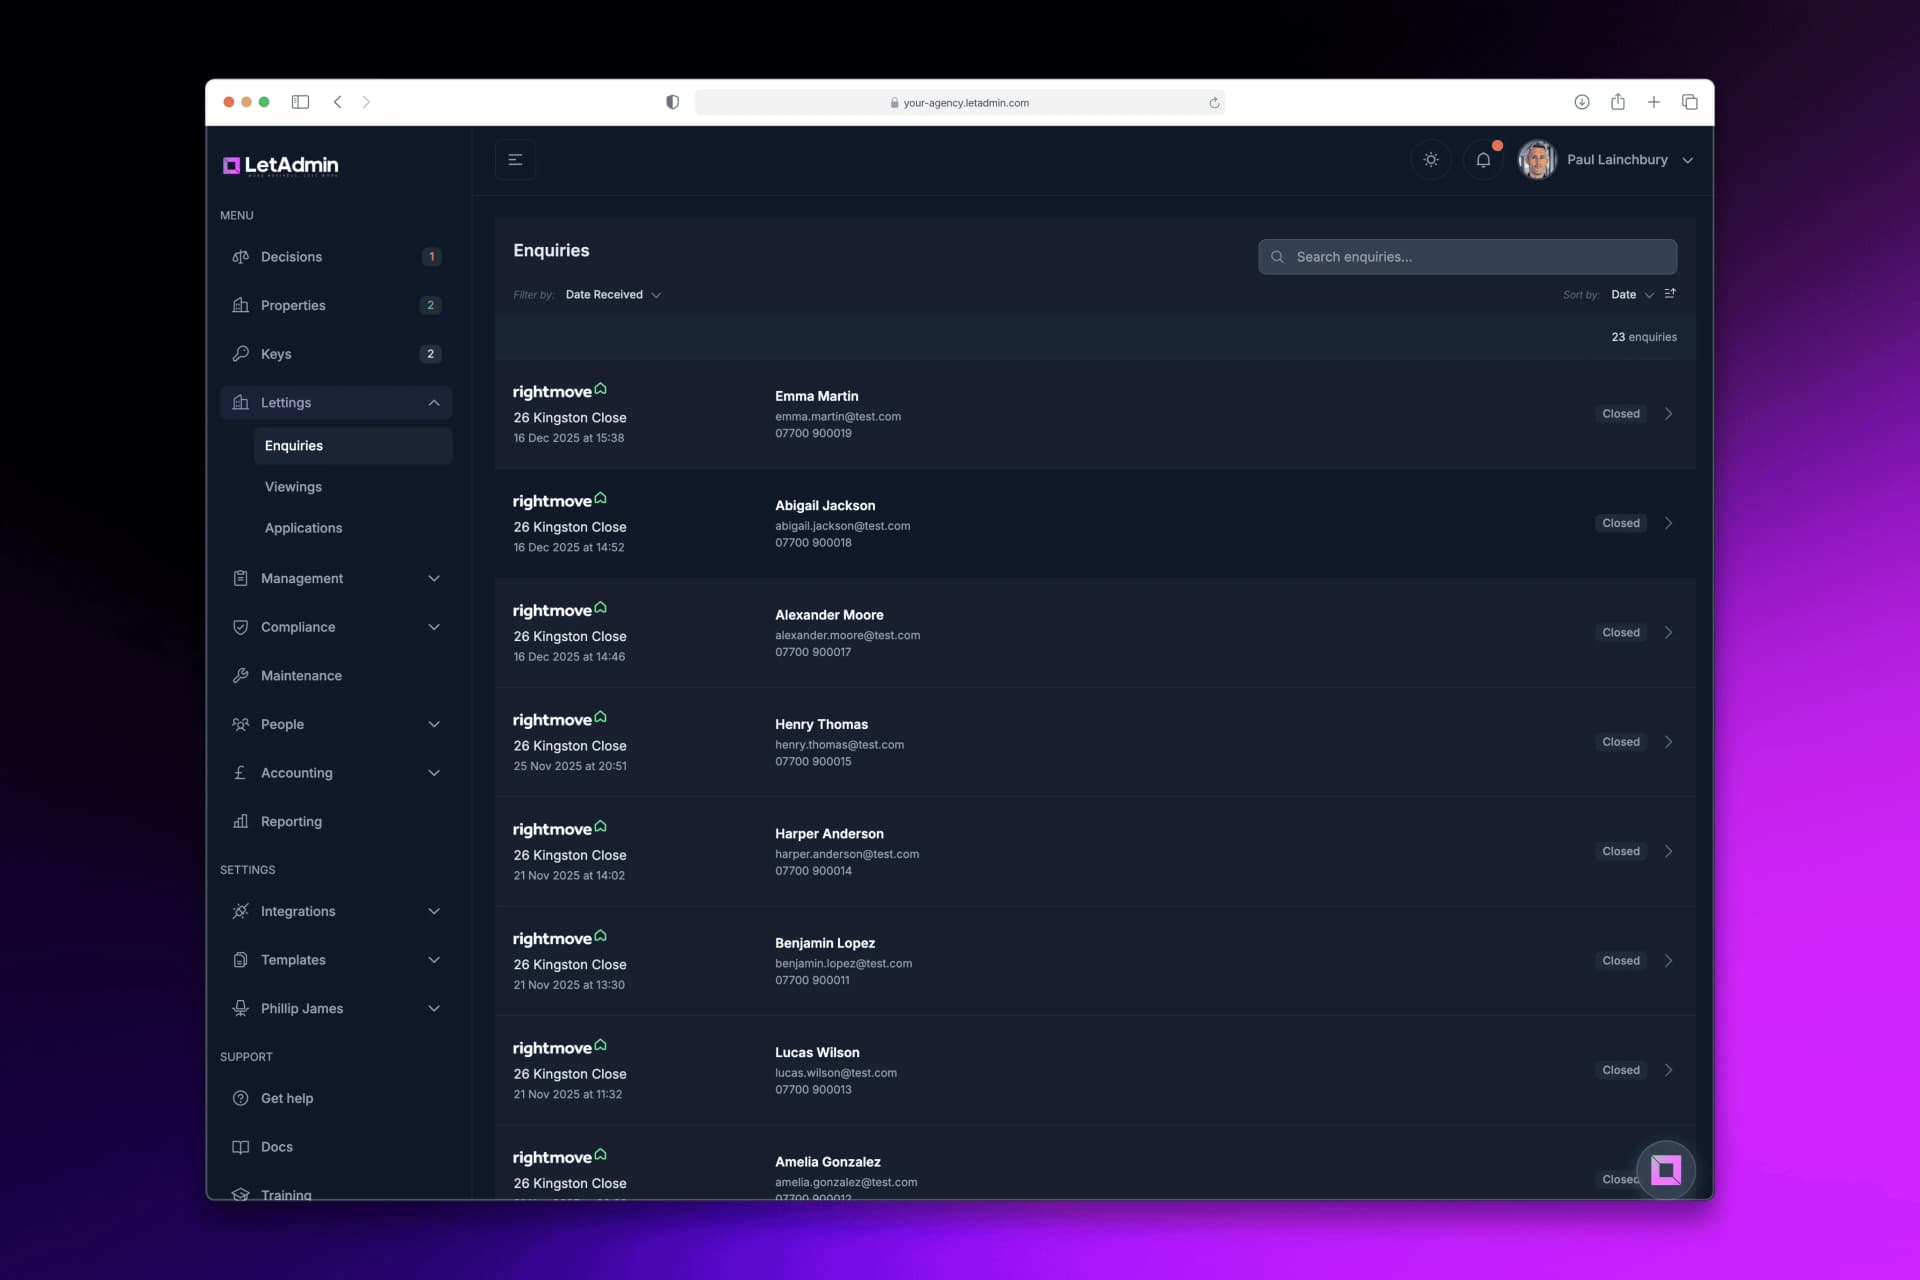The width and height of the screenshot is (1920, 1280).
Task: Toggle light mode via the sun icon
Action: [1430, 159]
